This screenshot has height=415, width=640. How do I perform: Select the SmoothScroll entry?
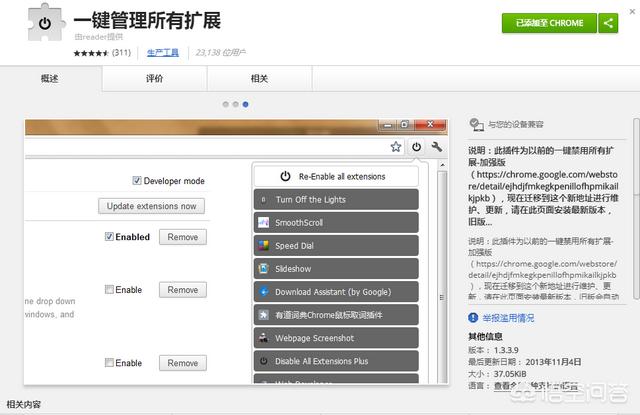[336, 222]
